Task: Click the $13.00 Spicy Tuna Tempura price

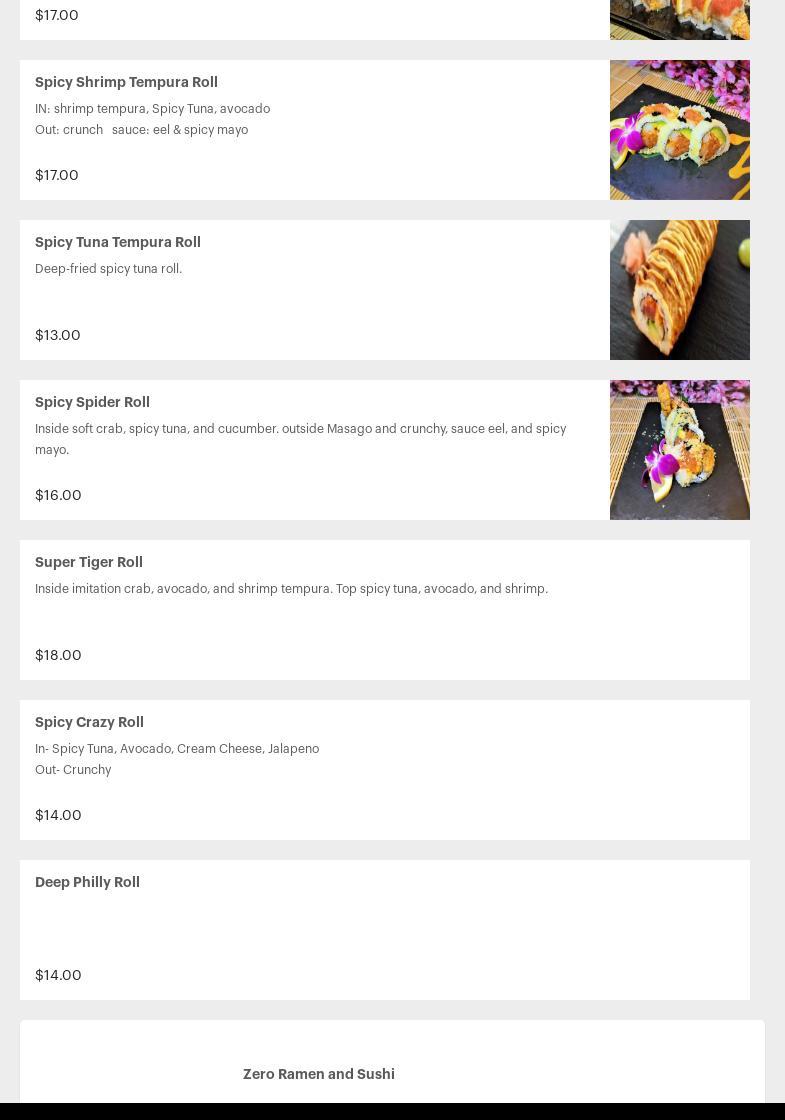Action: click(58, 335)
